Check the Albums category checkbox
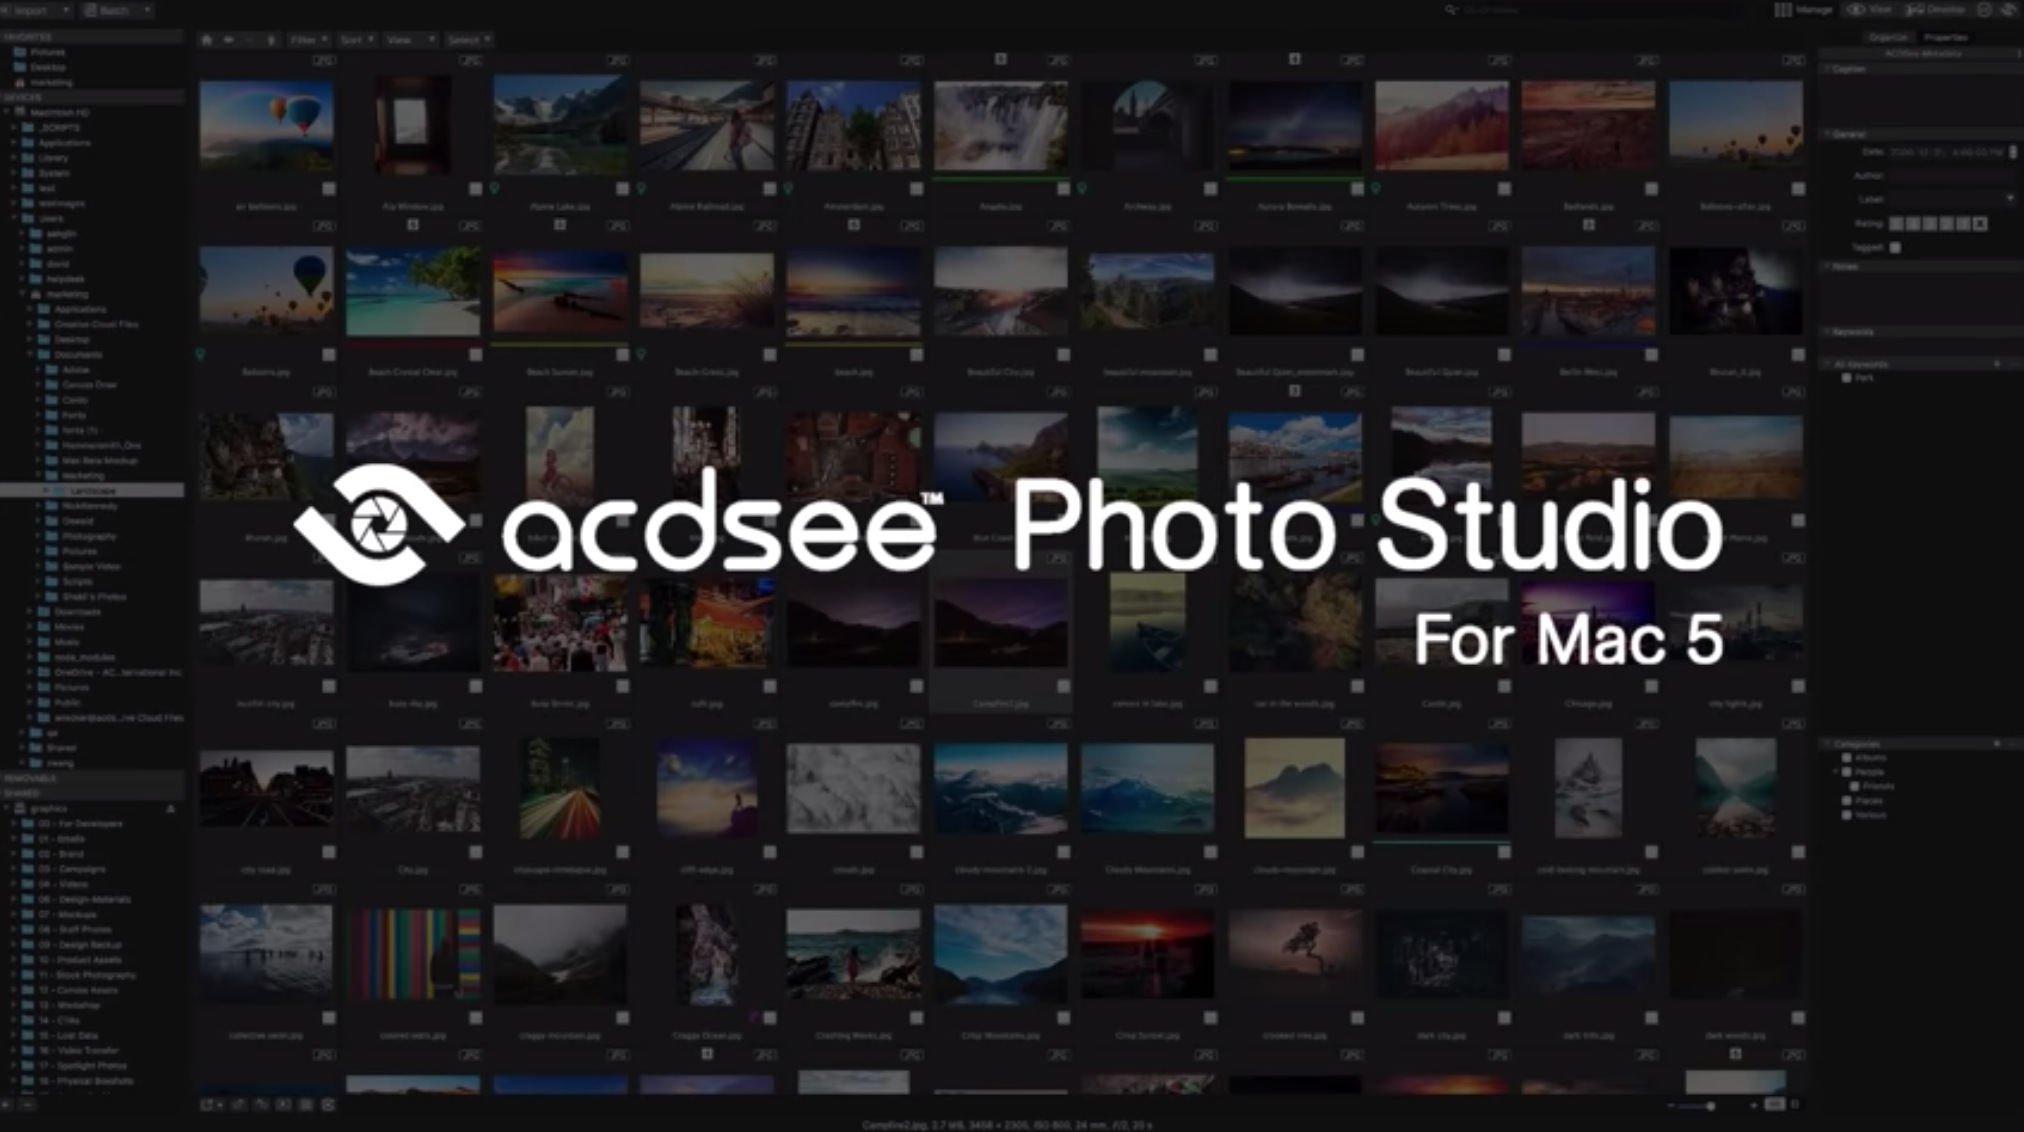This screenshot has height=1132, width=2024. point(1846,758)
